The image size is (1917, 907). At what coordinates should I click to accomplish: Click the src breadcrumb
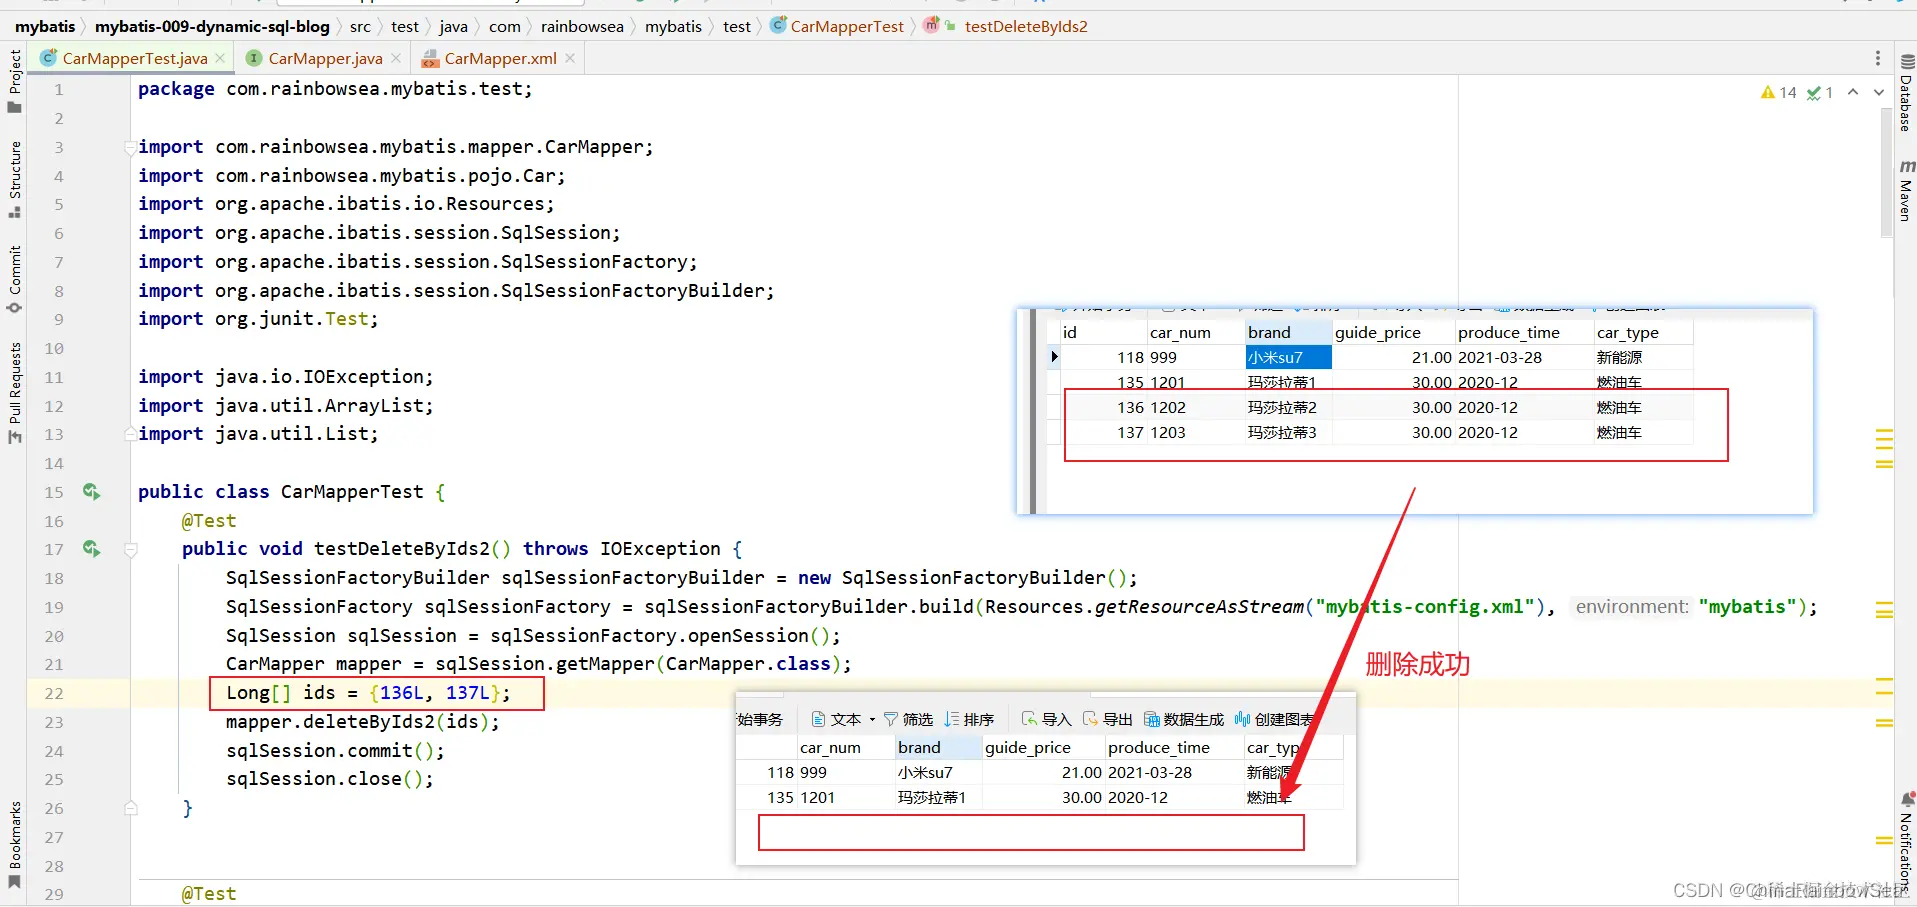(360, 26)
